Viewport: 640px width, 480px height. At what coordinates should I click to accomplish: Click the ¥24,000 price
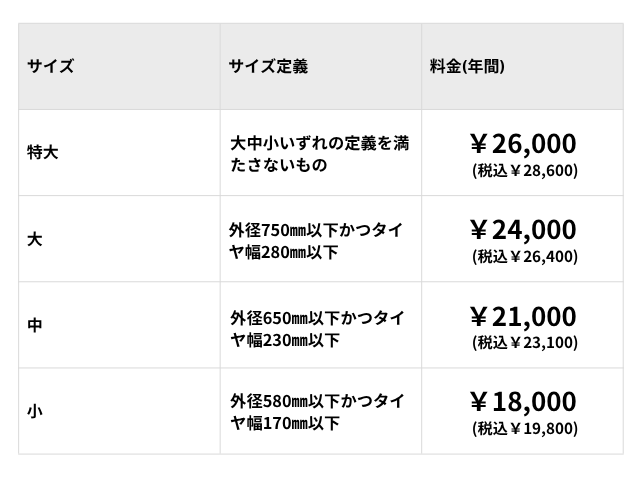coord(523,230)
